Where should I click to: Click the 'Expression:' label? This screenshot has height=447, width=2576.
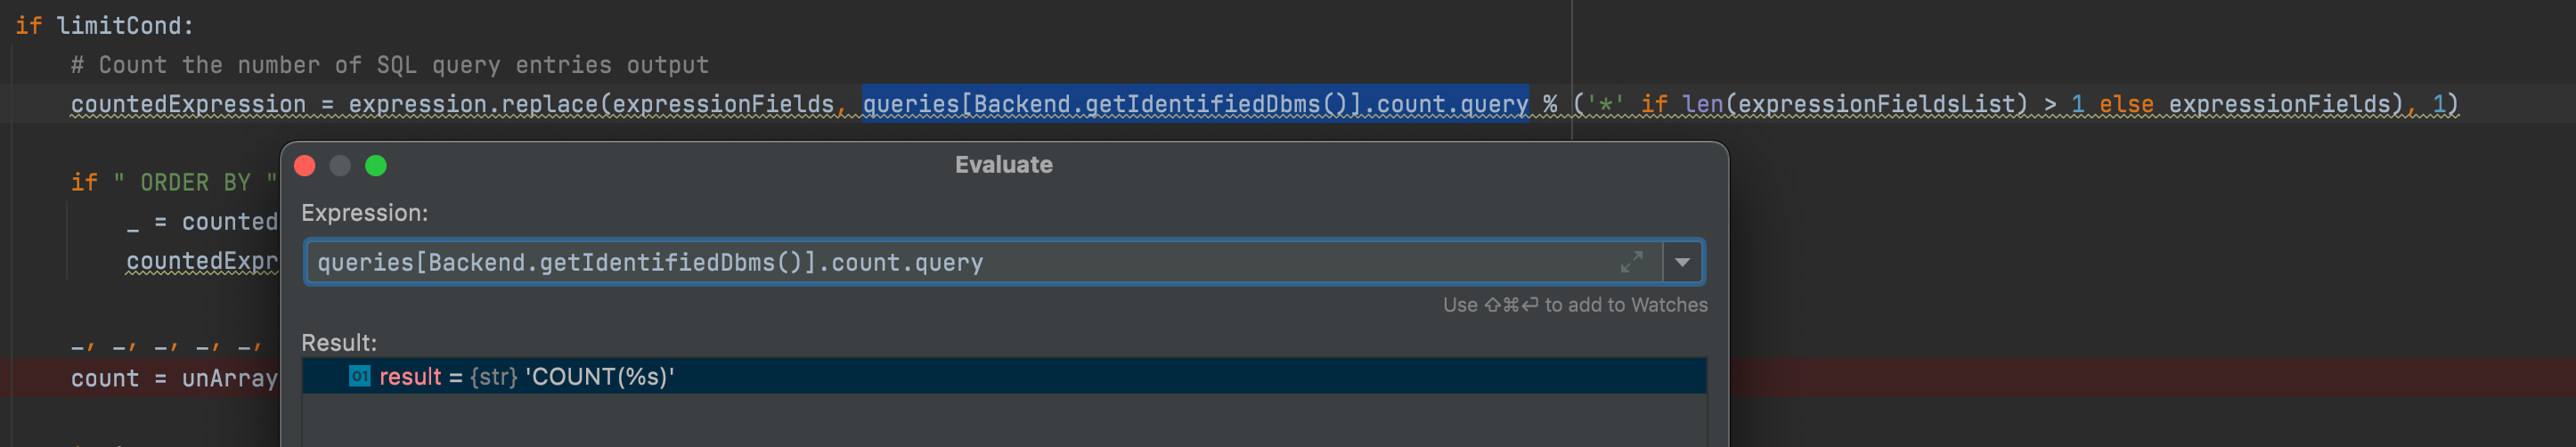coord(364,213)
